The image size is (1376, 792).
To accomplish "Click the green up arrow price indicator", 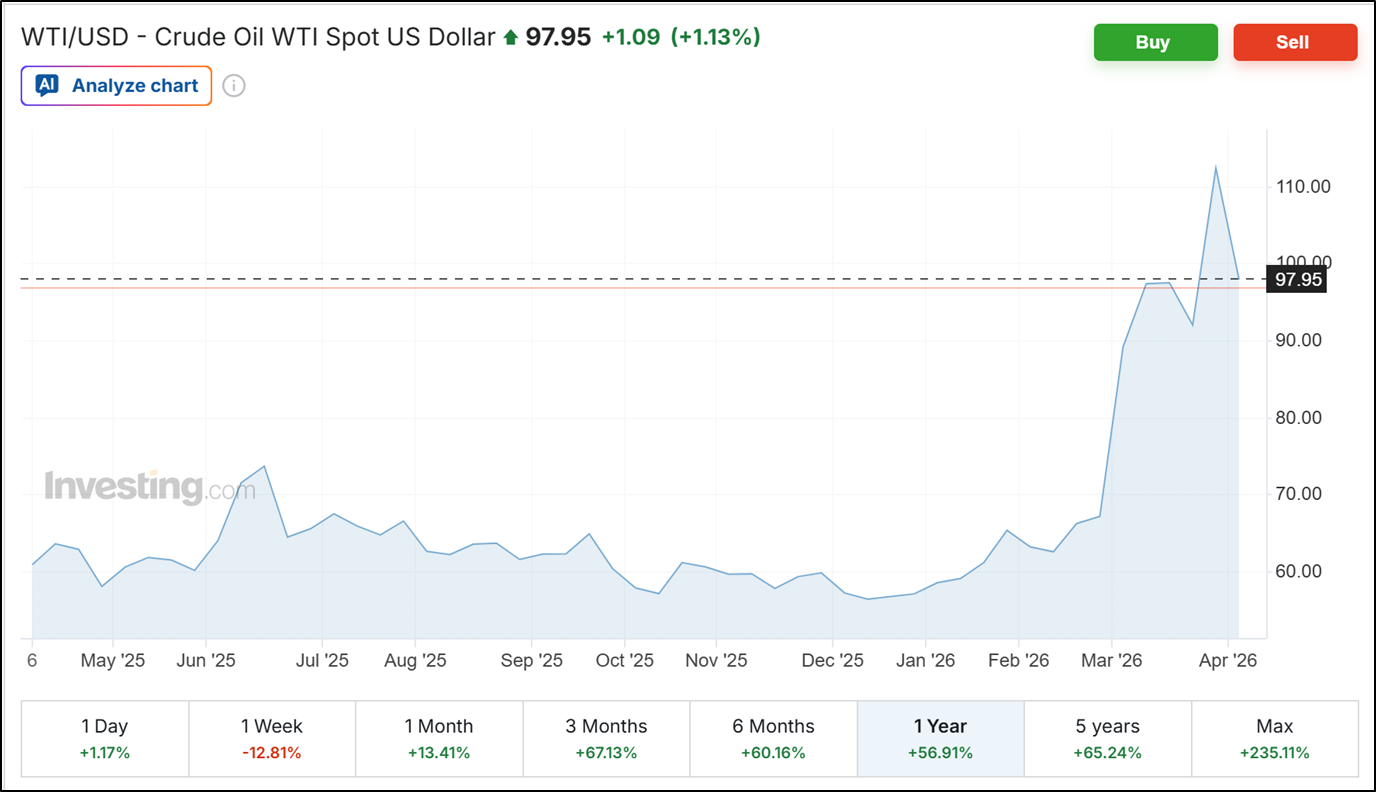I will [x=511, y=38].
